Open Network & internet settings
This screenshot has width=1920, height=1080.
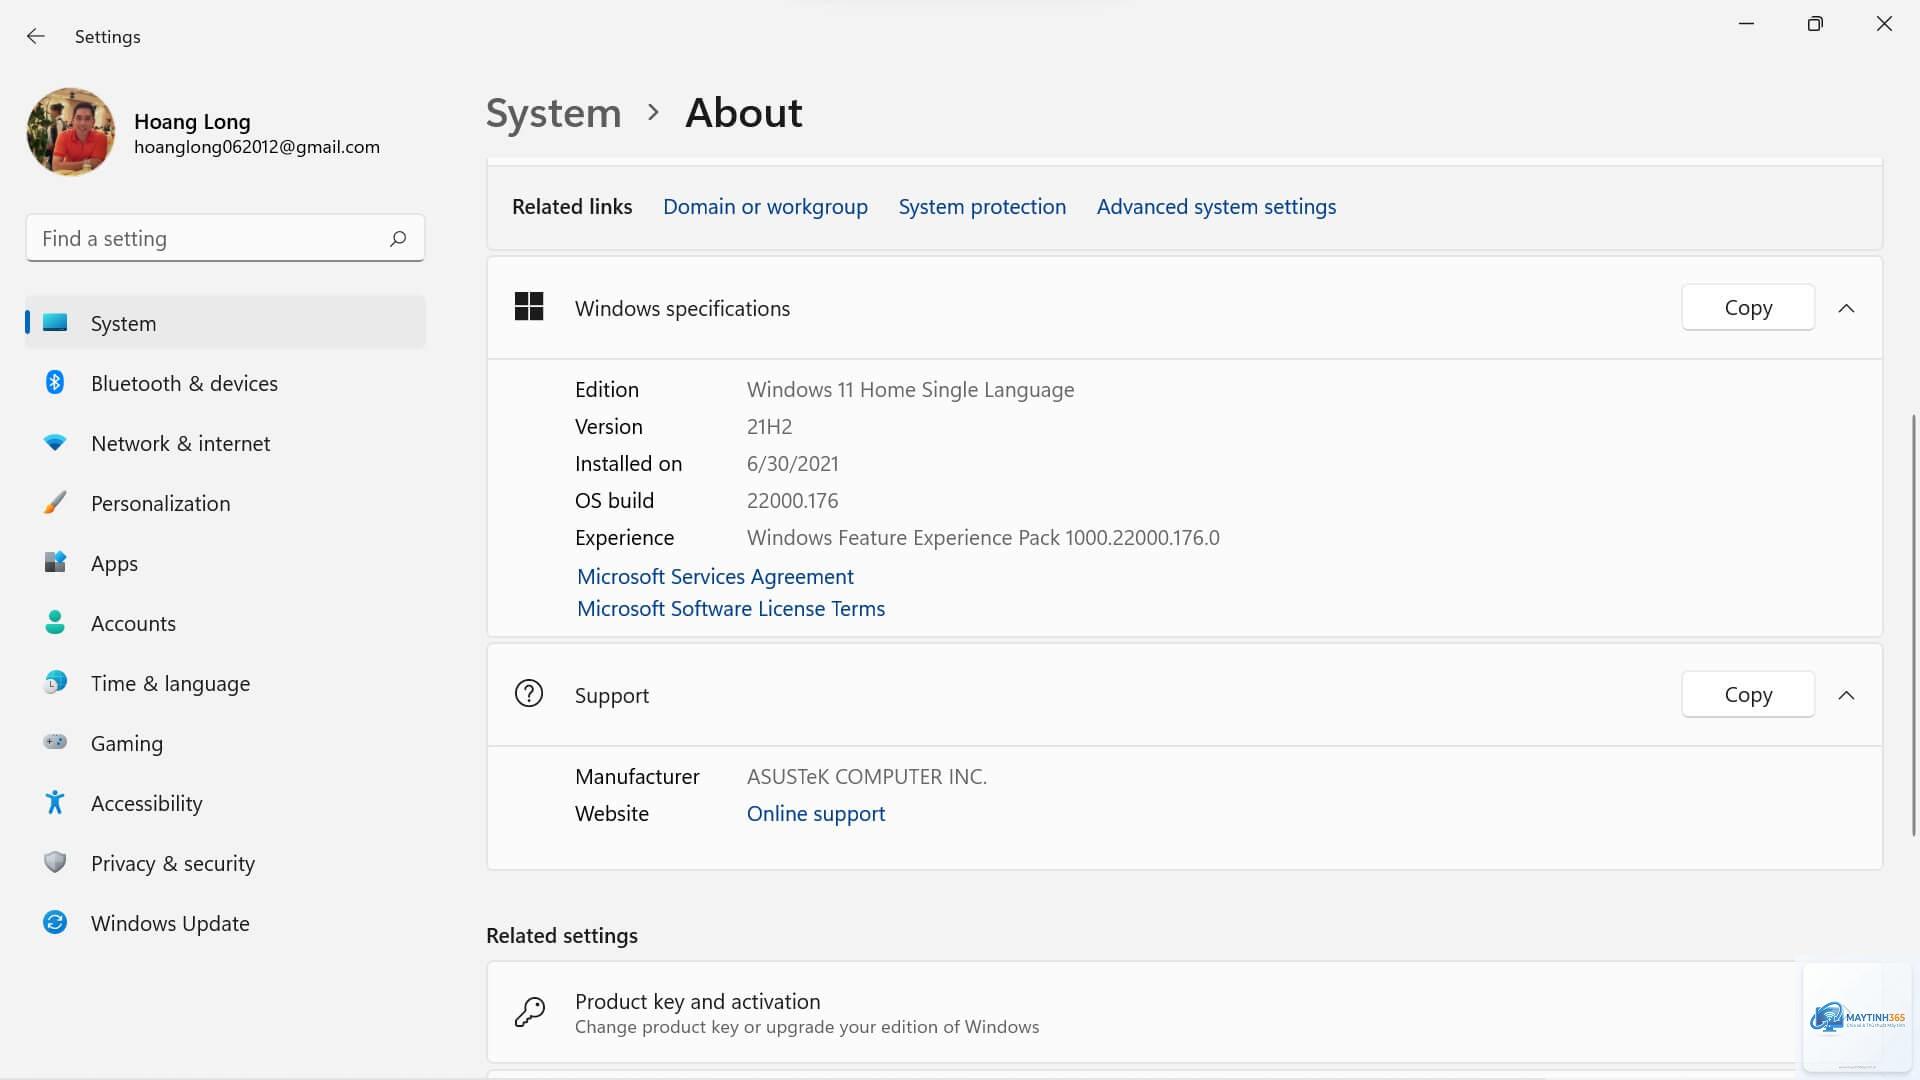coord(225,443)
